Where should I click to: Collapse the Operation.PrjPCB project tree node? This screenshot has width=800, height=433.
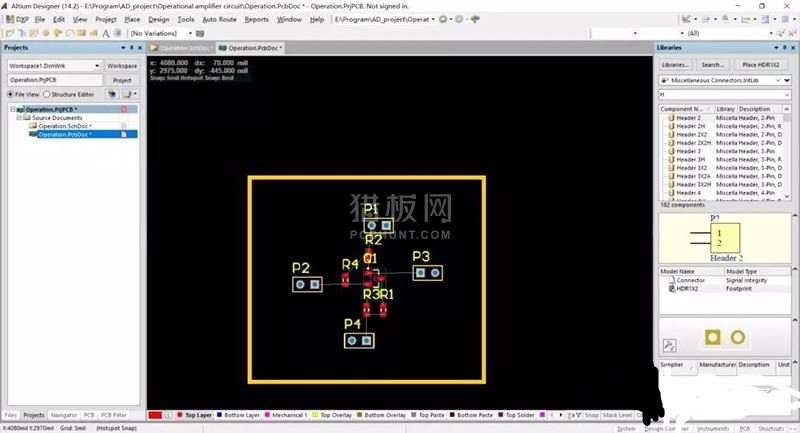click(14, 110)
